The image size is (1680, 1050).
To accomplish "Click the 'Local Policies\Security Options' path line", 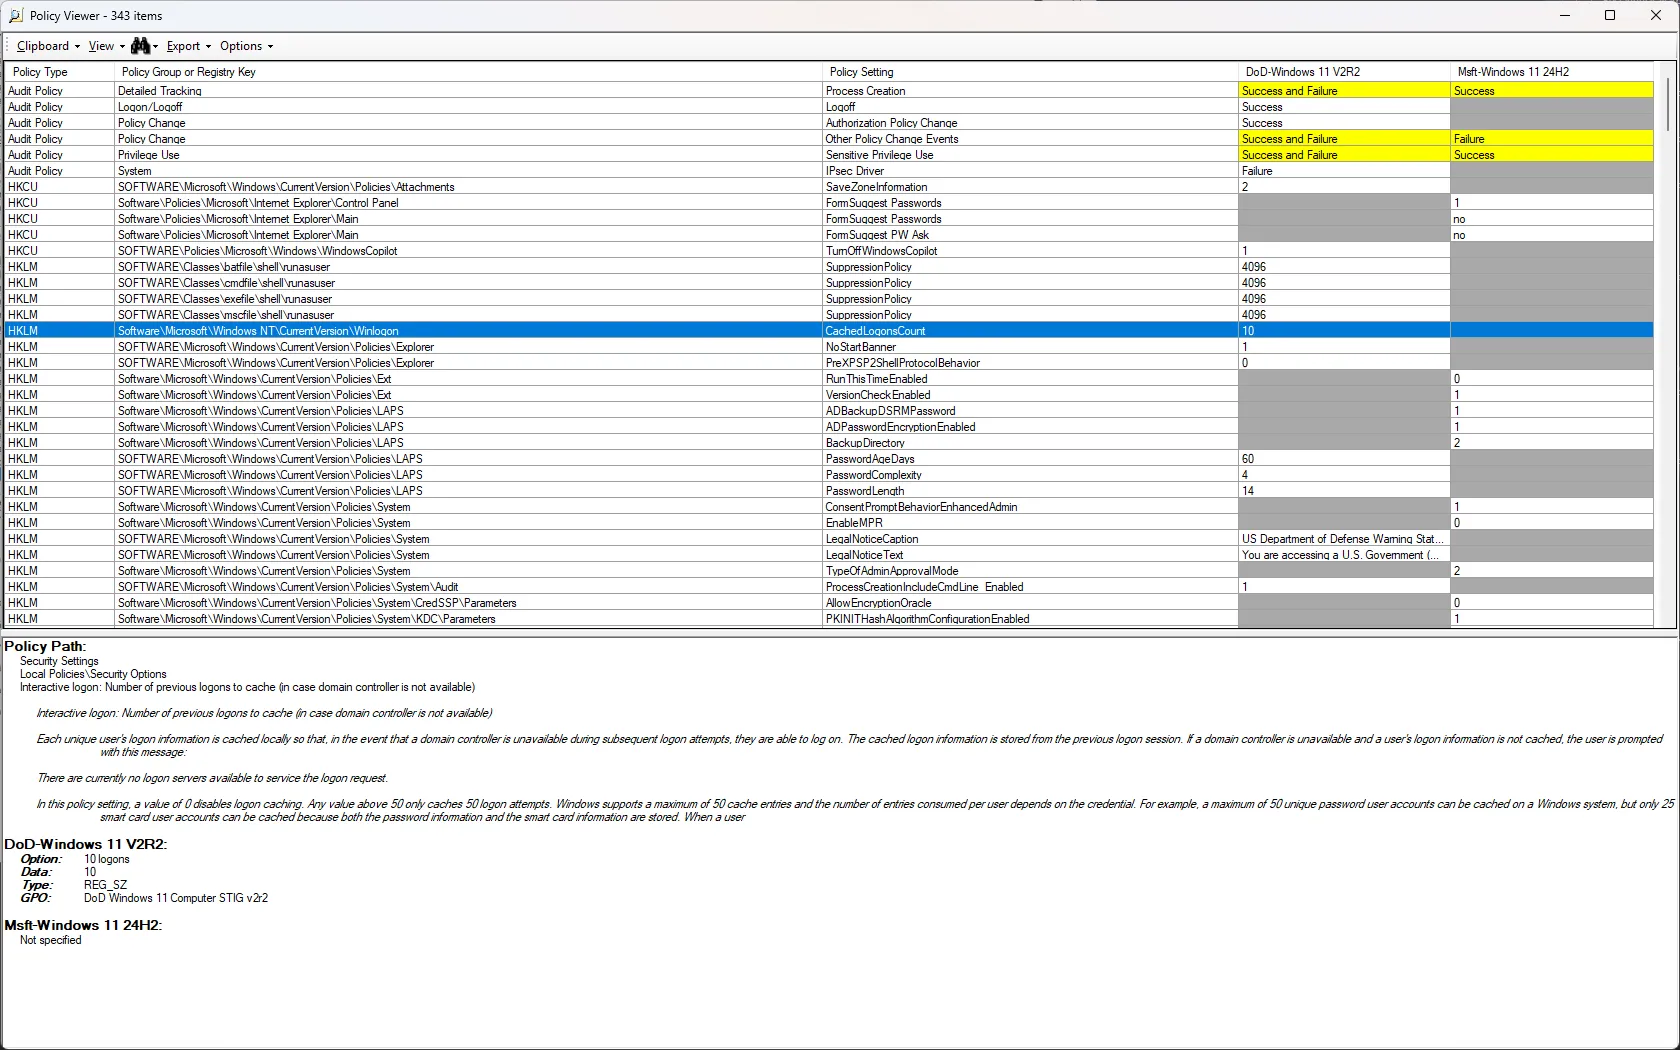I will (93, 674).
